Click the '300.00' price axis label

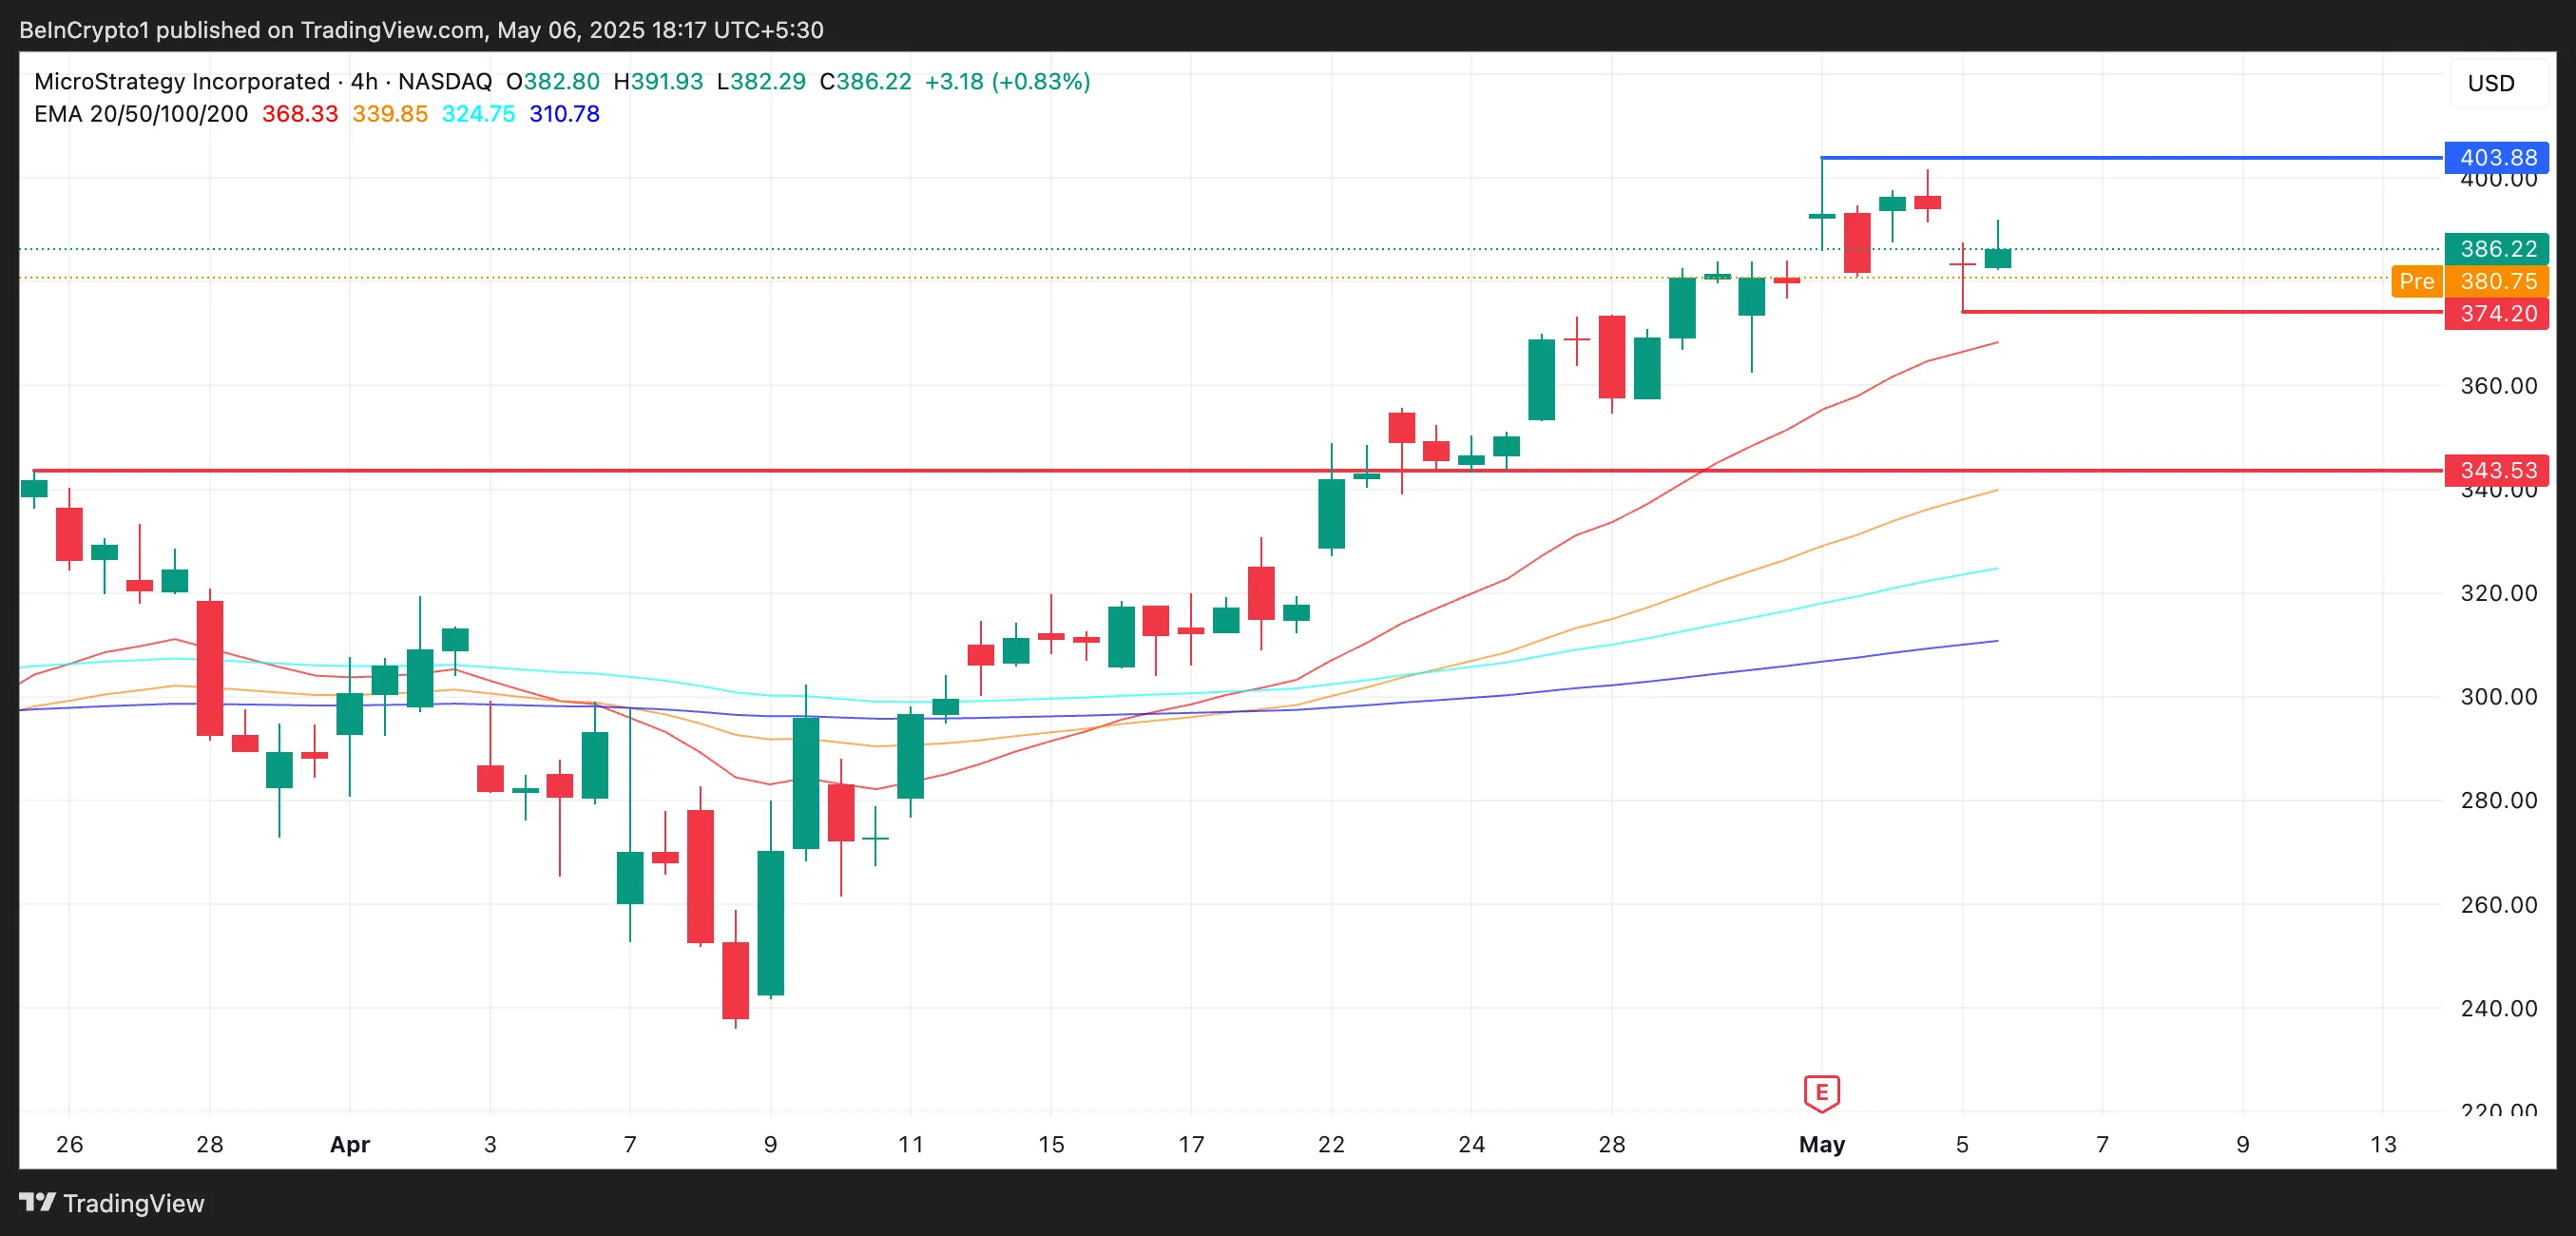pyautogui.click(x=2498, y=696)
